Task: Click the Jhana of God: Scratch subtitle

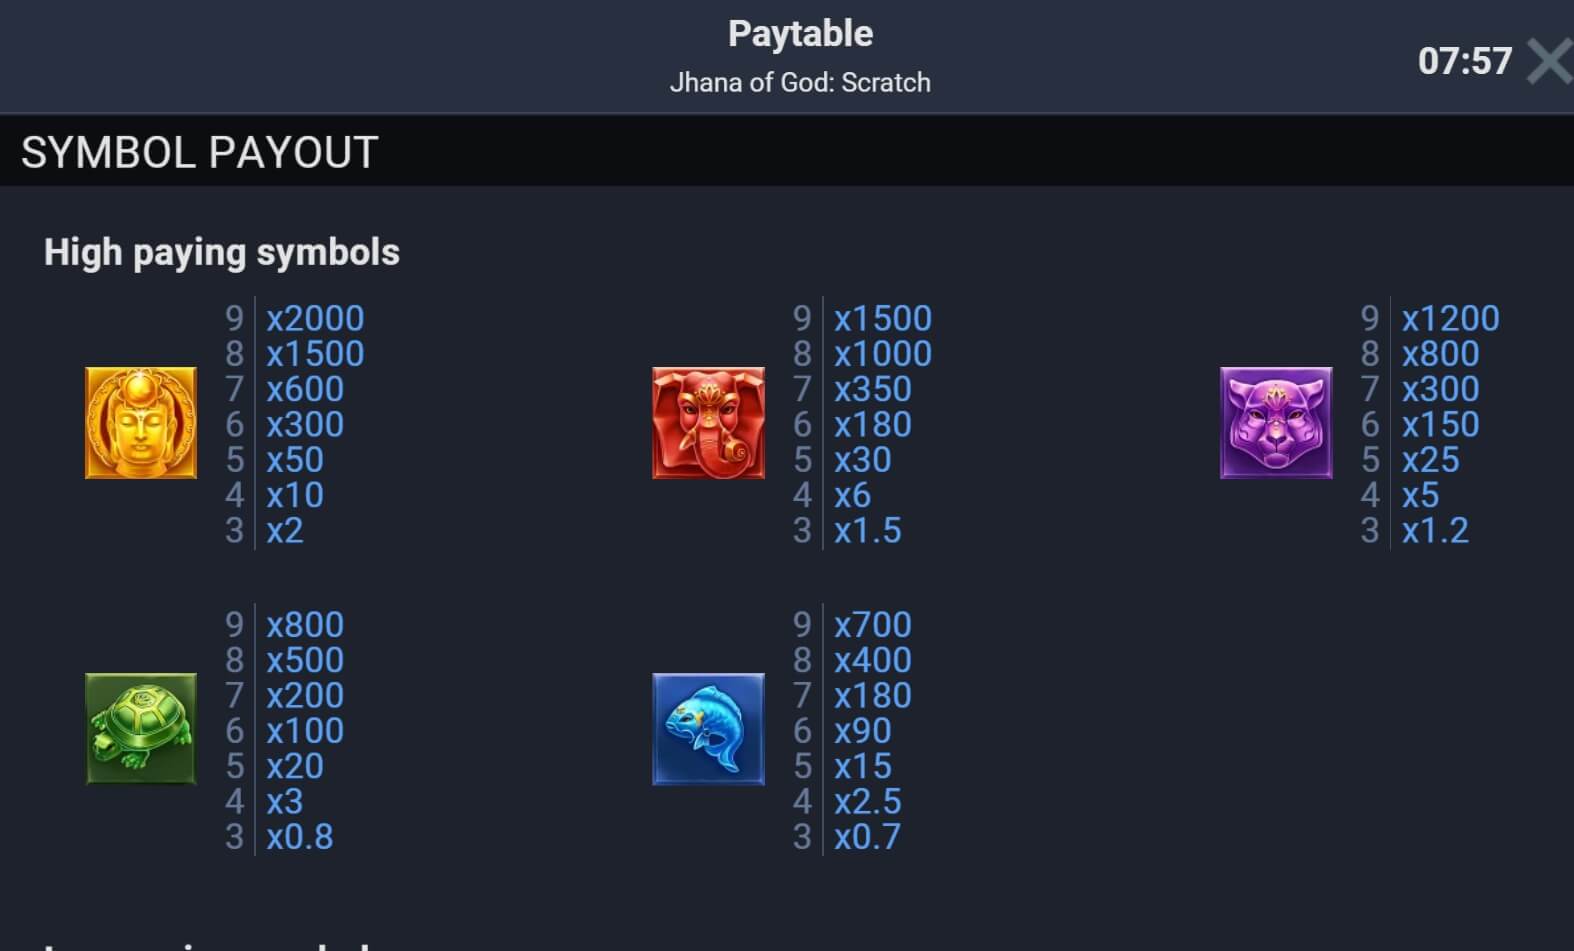Action: tap(800, 82)
